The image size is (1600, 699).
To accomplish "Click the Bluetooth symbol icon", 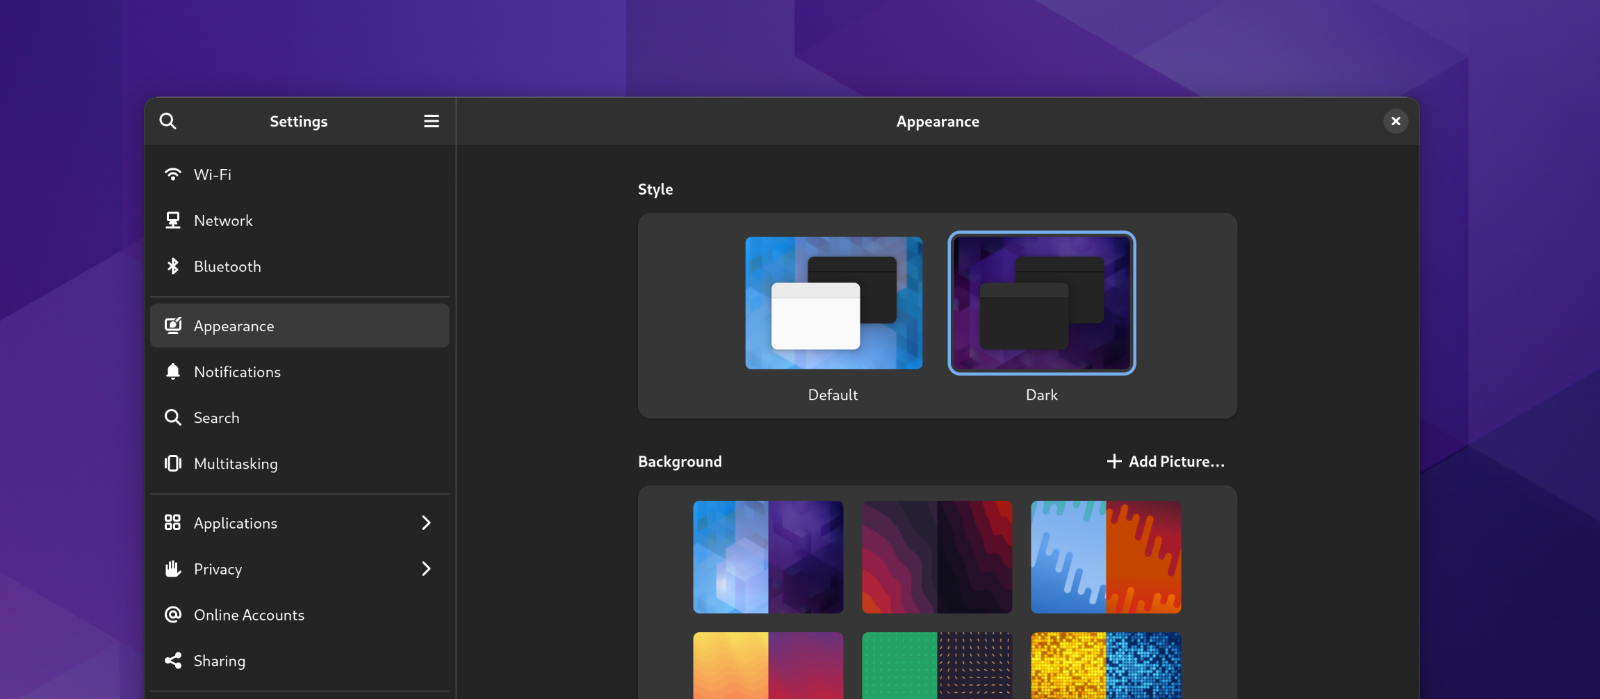I will (x=173, y=266).
